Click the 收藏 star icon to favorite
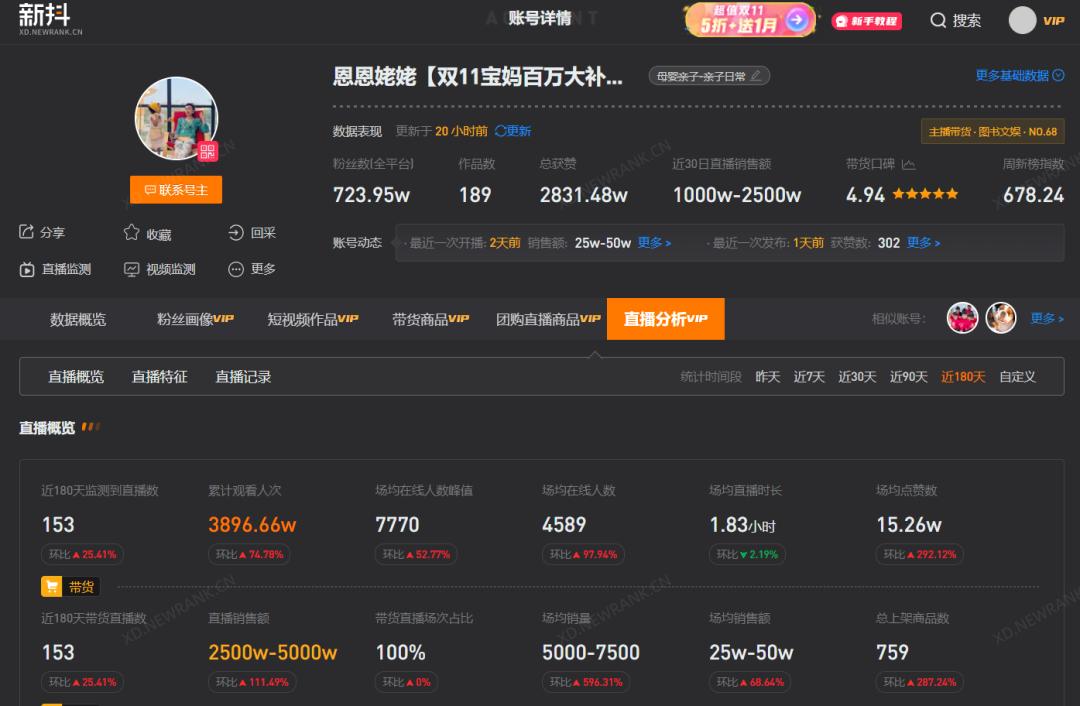Image resolution: width=1080 pixels, height=706 pixels. 131,233
